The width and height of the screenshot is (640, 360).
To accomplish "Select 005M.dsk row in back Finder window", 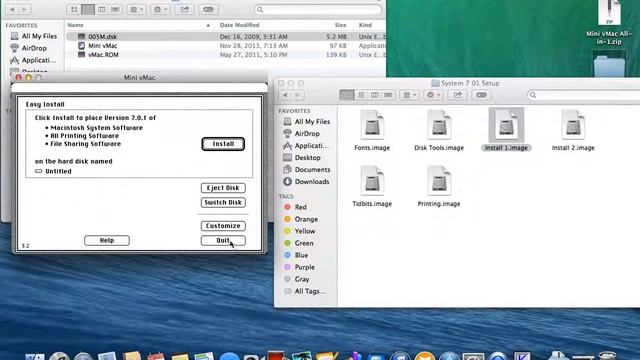I will (x=225, y=36).
